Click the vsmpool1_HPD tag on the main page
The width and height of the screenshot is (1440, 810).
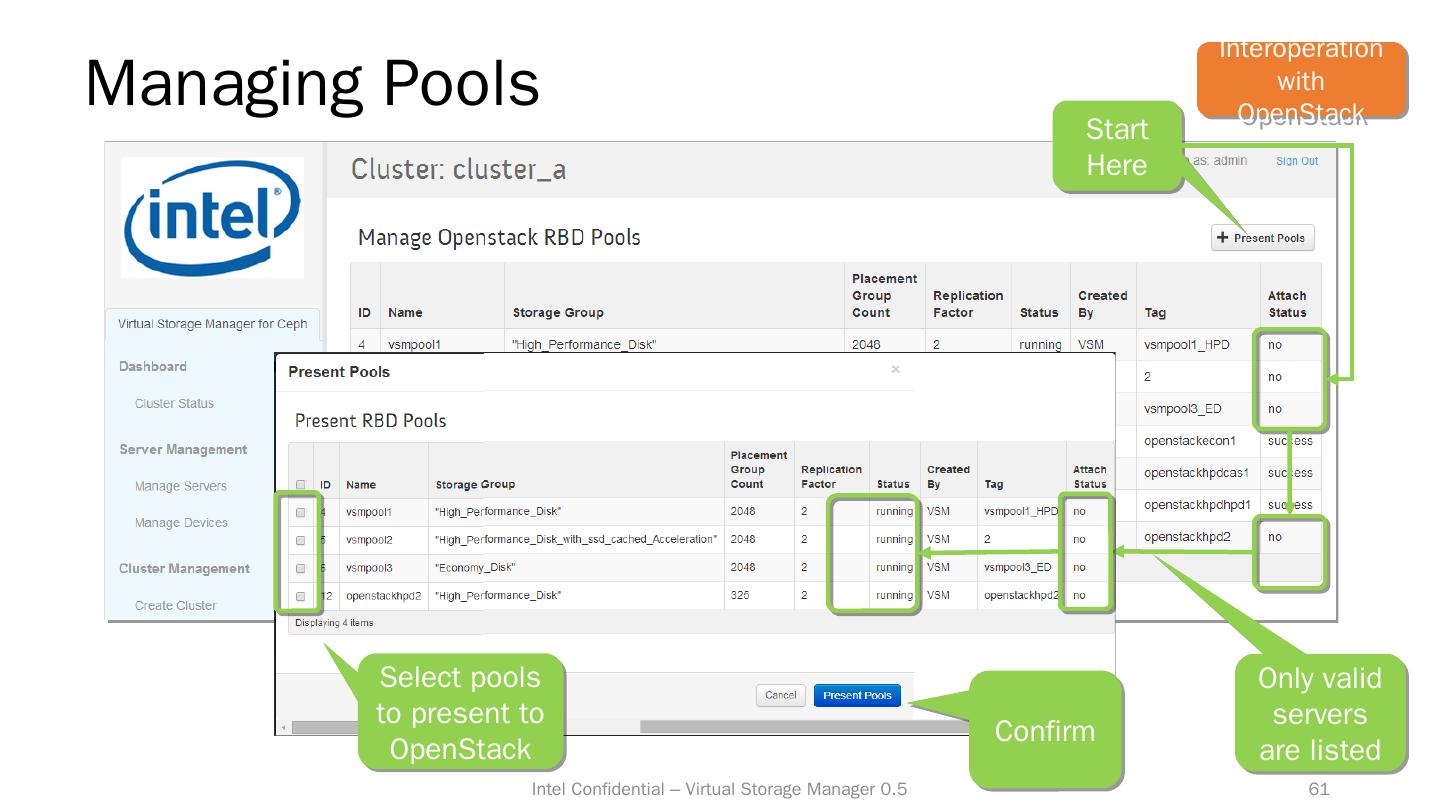click(x=1187, y=345)
